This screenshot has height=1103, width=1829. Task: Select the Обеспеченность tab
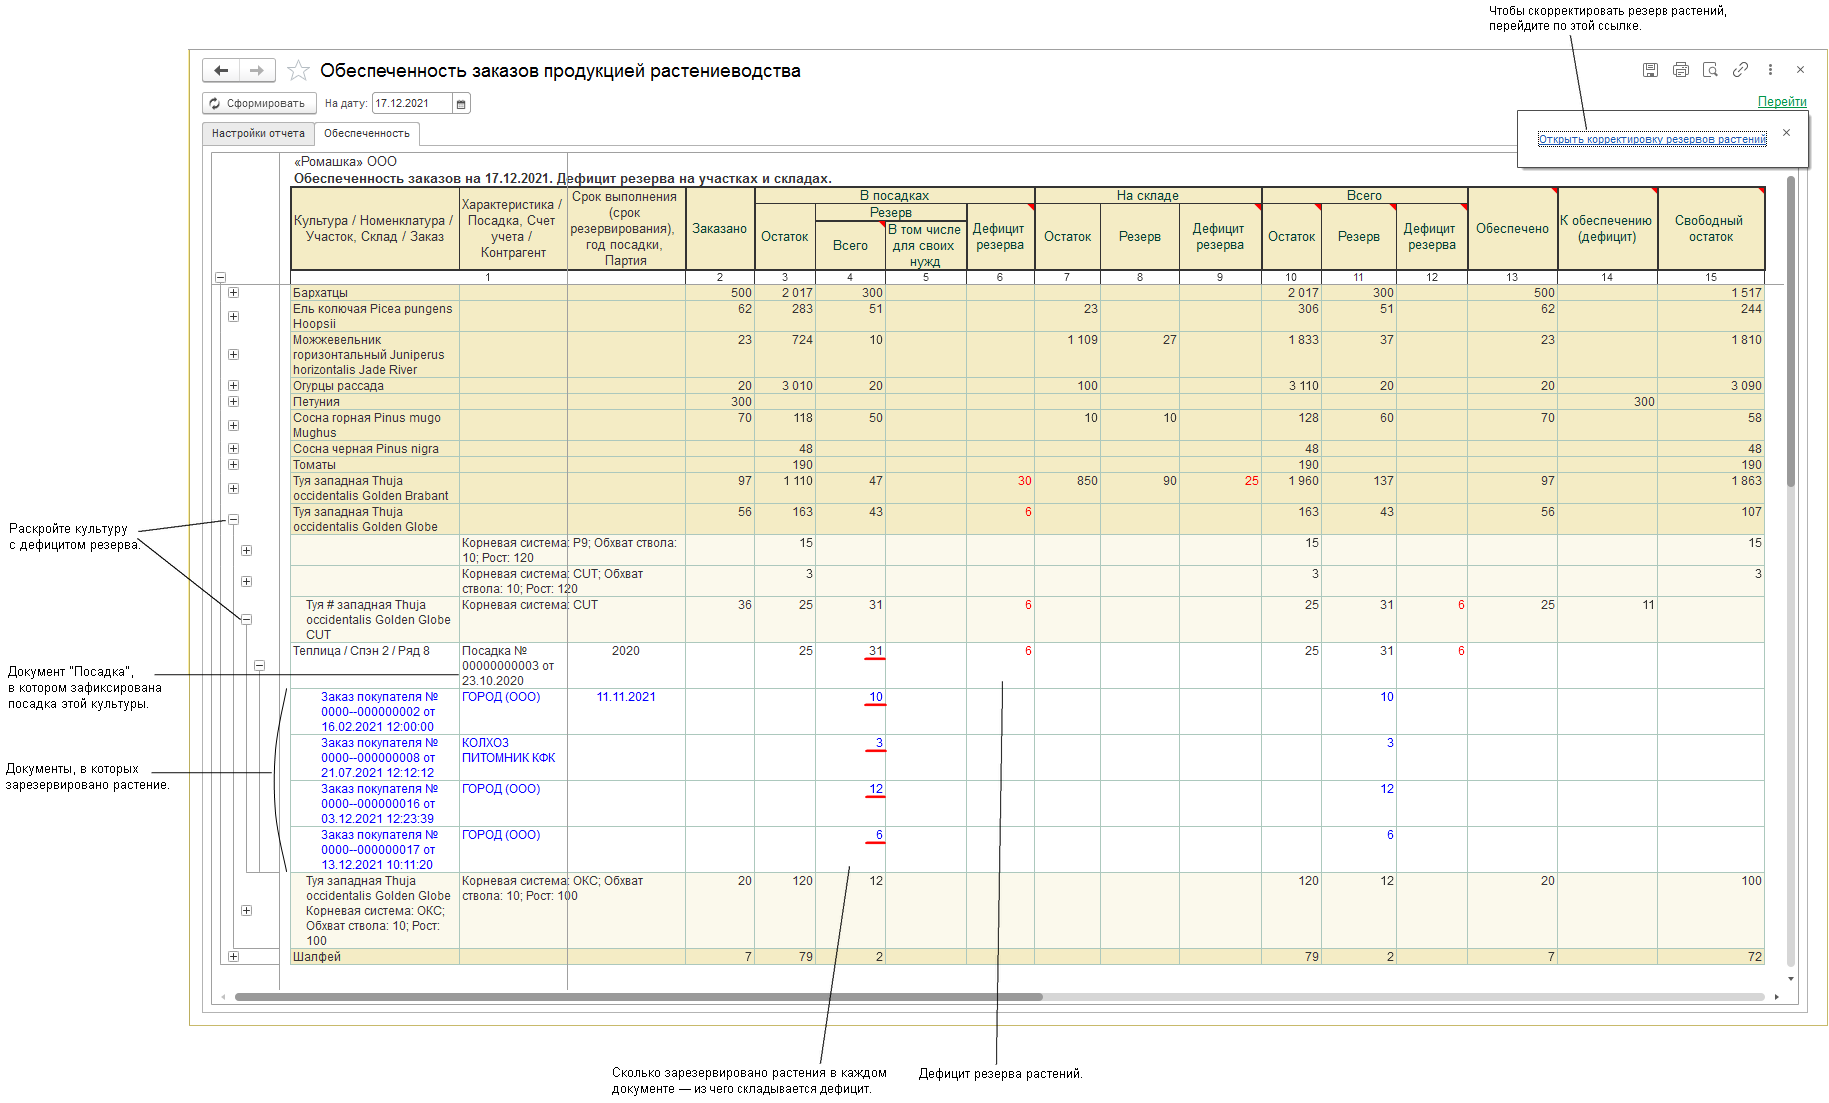[366, 134]
